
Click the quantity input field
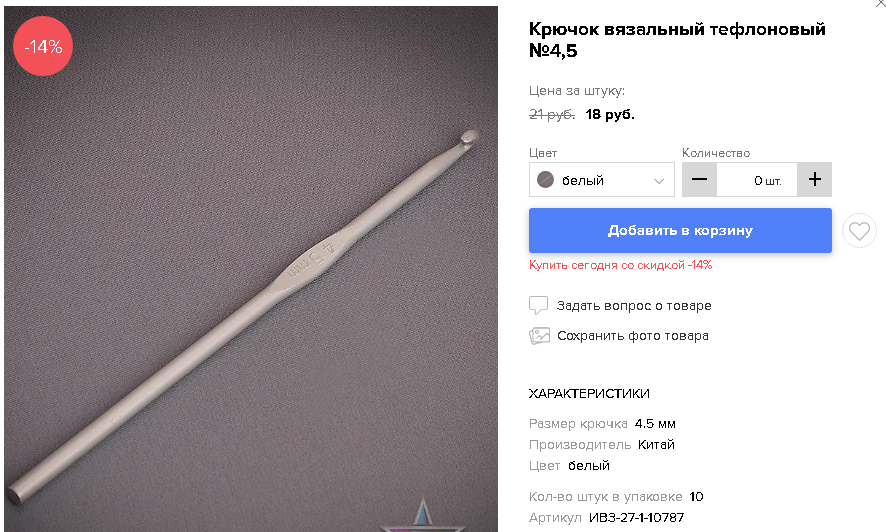click(x=757, y=180)
